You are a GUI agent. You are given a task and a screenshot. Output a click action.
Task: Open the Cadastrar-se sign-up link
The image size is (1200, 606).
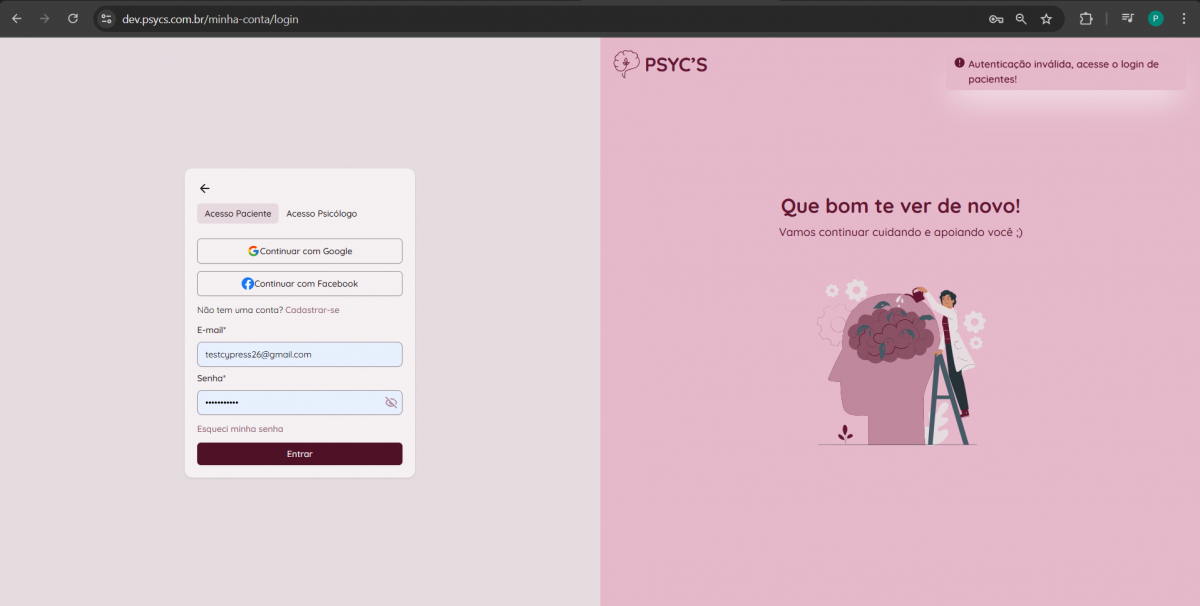tap(312, 310)
